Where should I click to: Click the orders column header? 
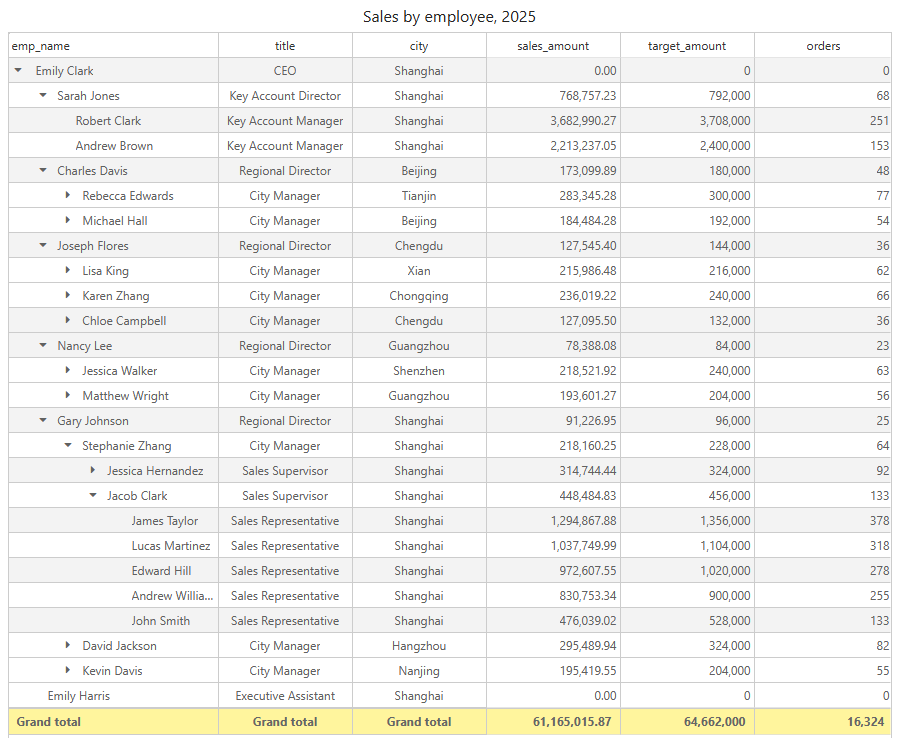click(823, 46)
